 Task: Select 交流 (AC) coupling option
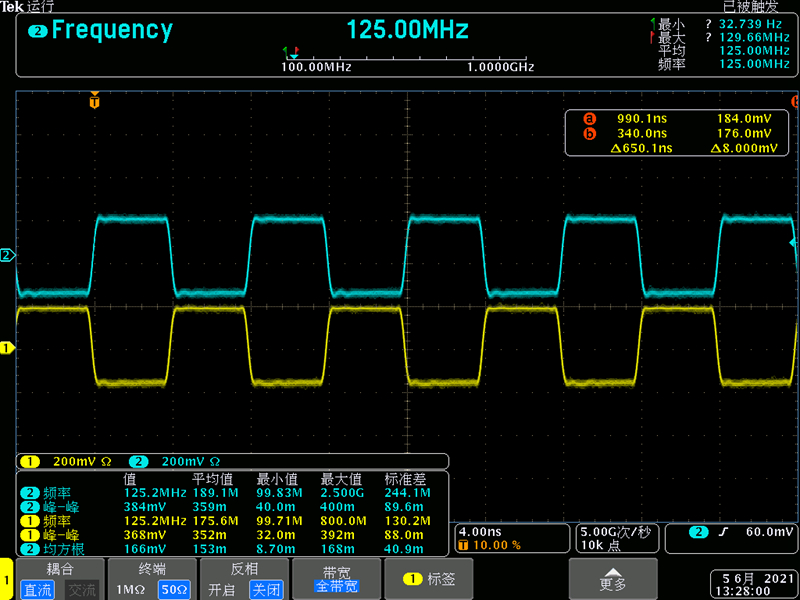point(82,590)
